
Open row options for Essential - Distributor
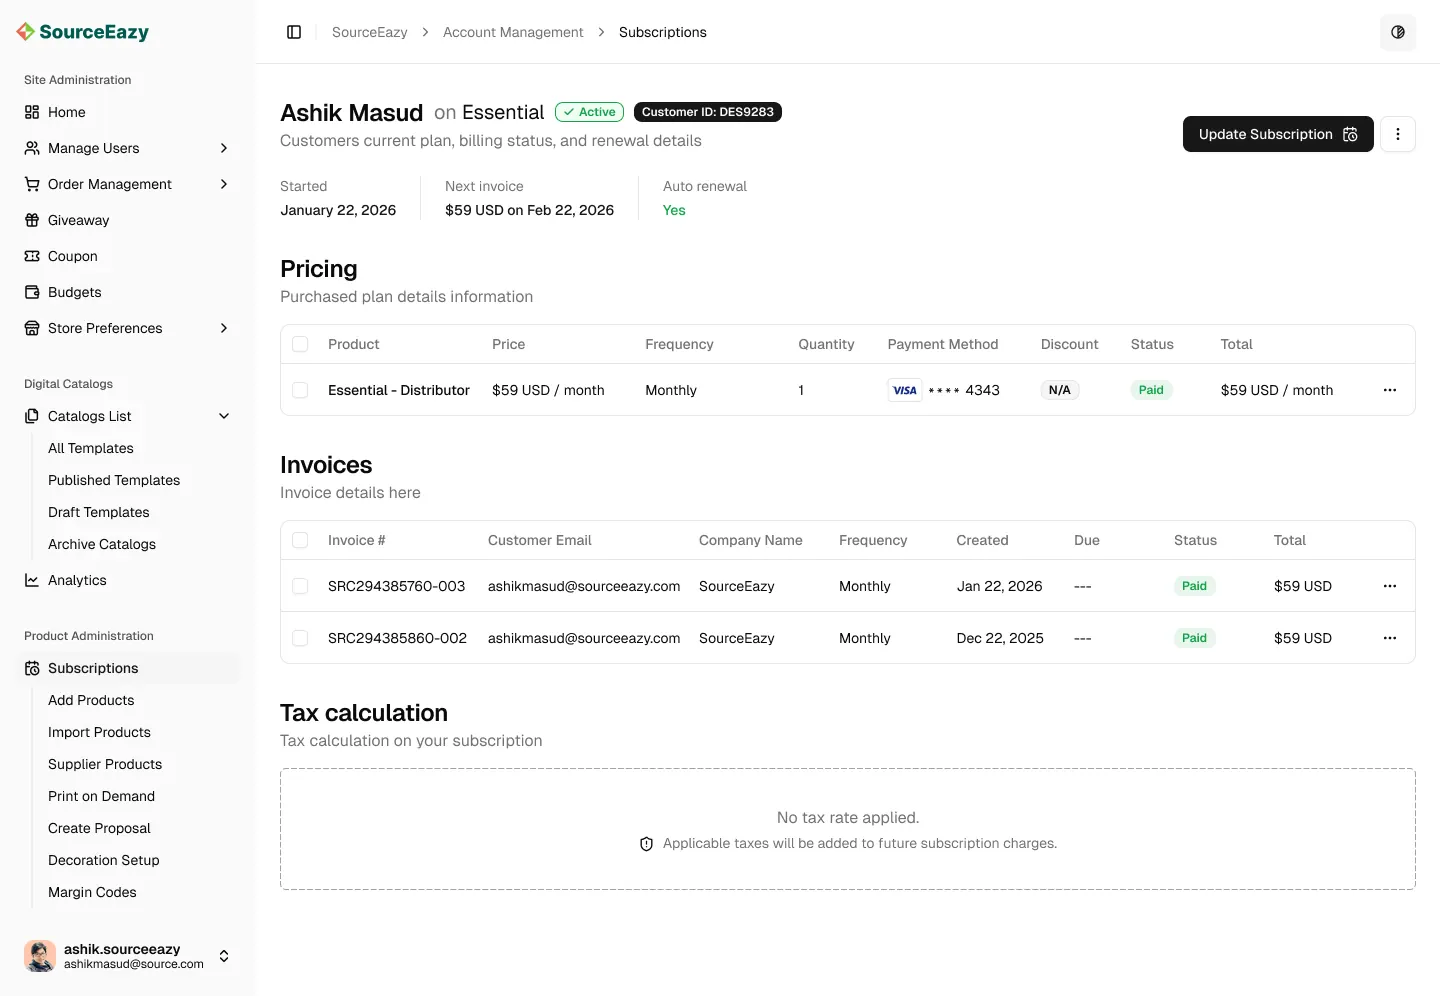(x=1390, y=390)
